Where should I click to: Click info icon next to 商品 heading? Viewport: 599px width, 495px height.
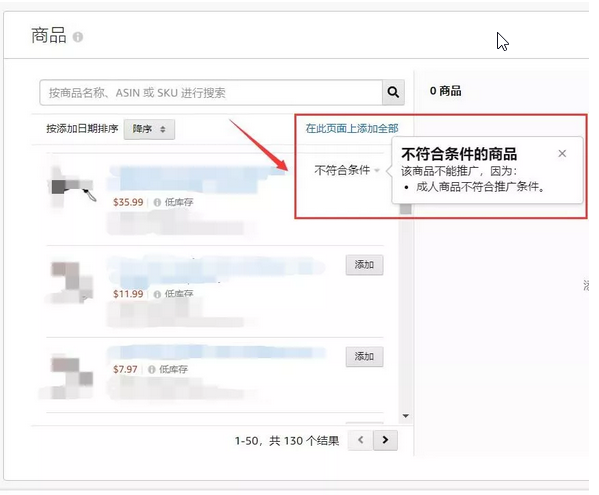(78, 37)
